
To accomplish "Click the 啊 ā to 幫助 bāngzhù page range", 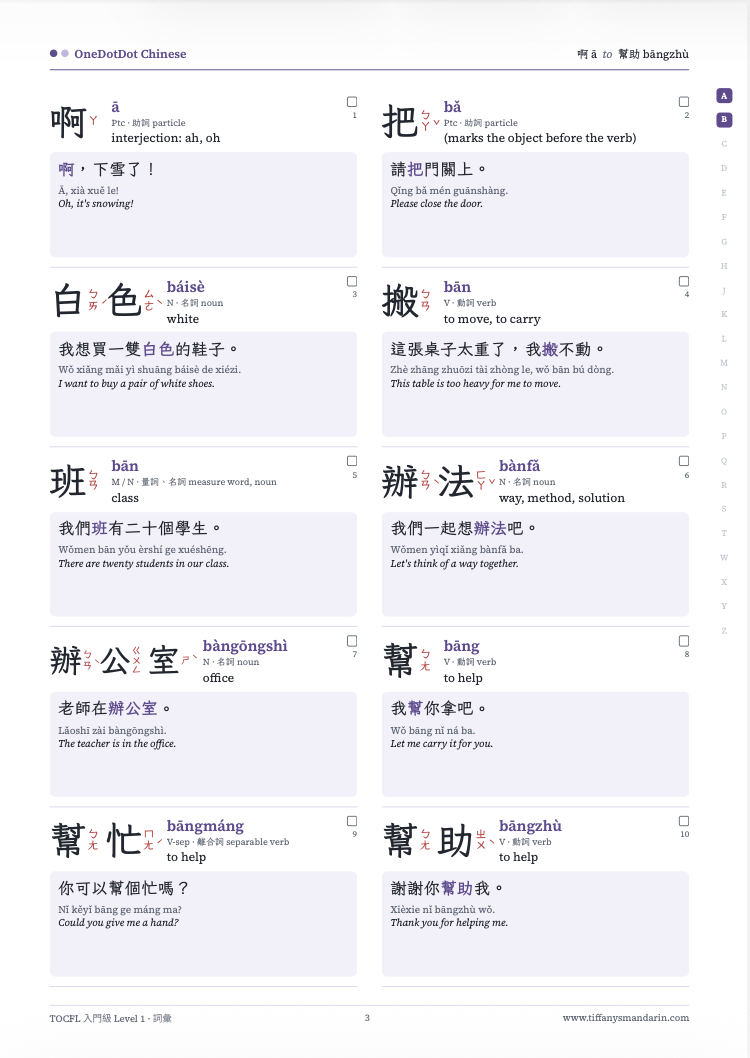I will pos(633,54).
